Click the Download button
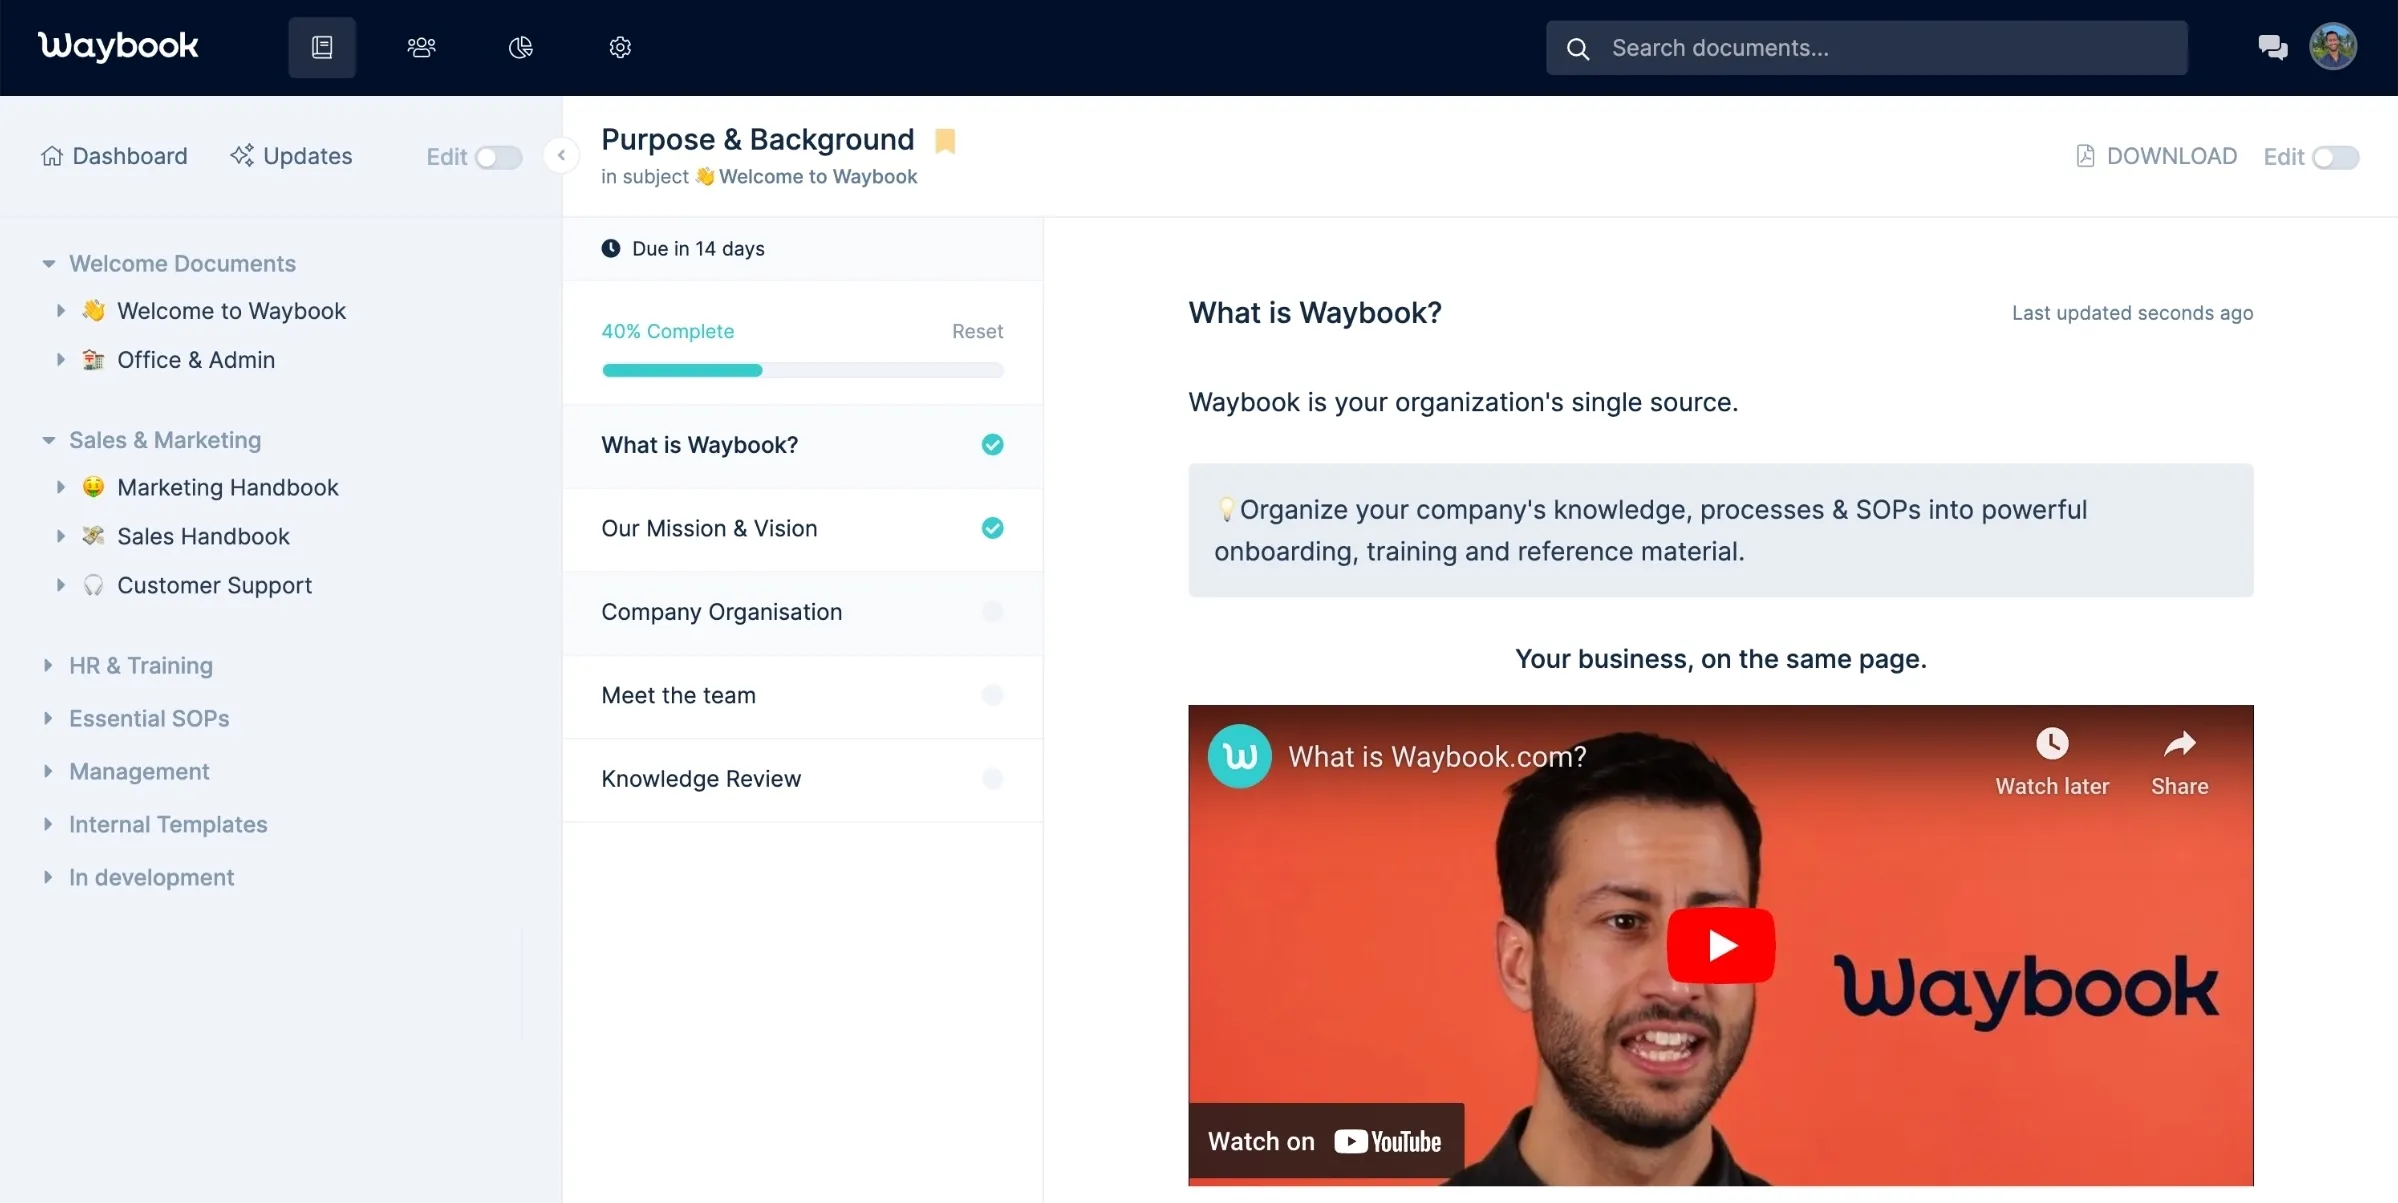 click(2154, 155)
